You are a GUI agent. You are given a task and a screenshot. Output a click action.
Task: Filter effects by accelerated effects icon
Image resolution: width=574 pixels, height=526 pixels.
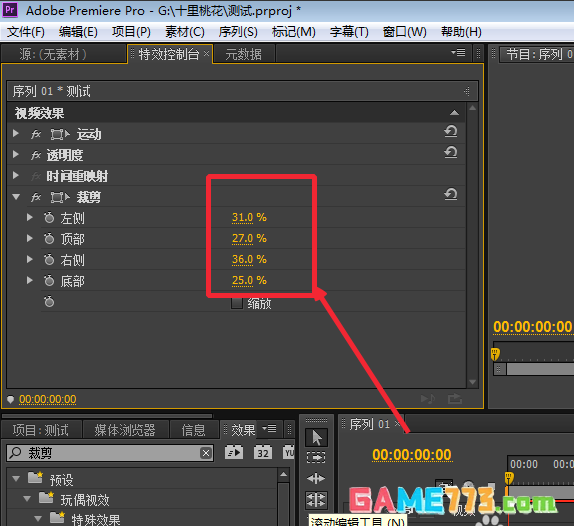(234, 453)
